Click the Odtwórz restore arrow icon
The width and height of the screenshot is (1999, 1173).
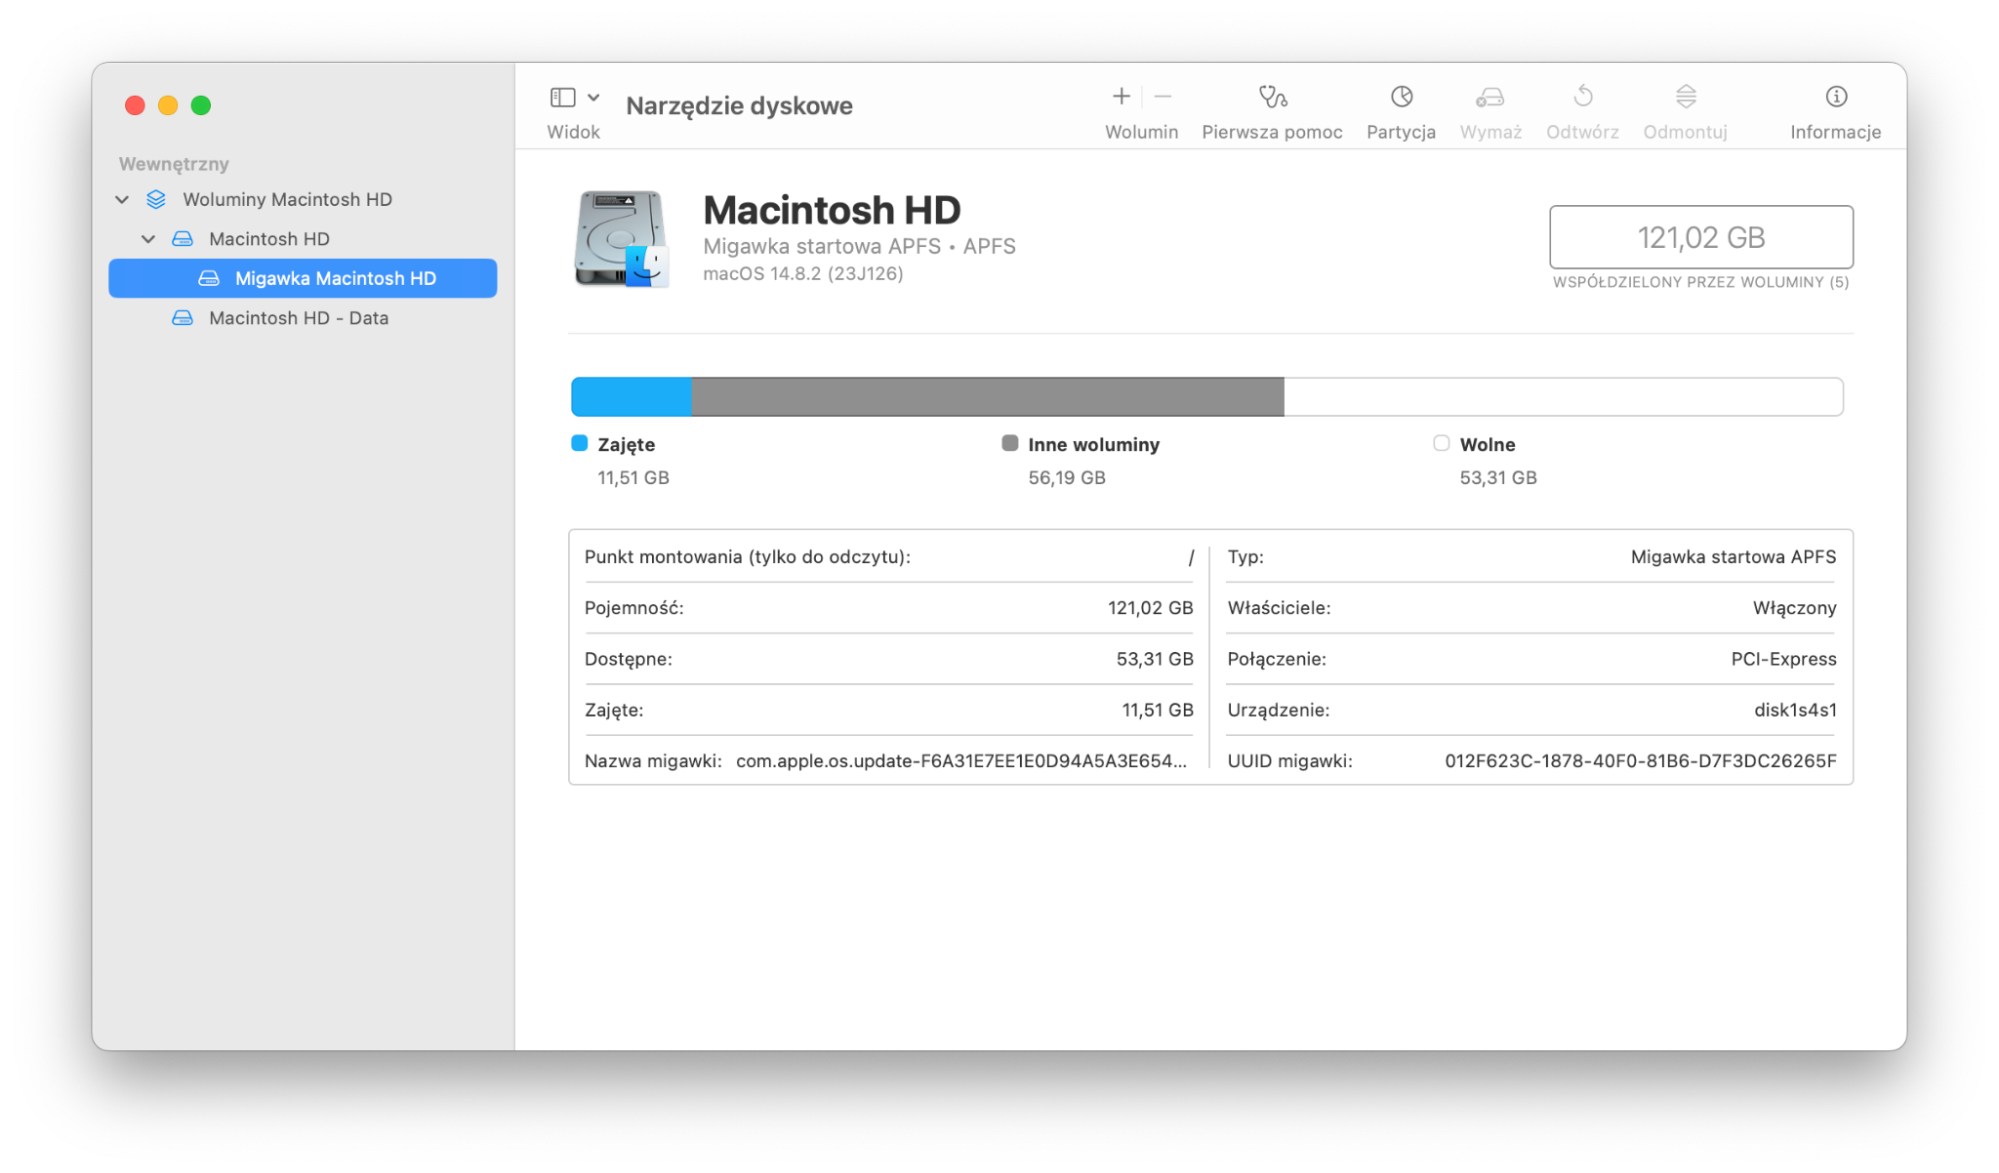tap(1582, 96)
